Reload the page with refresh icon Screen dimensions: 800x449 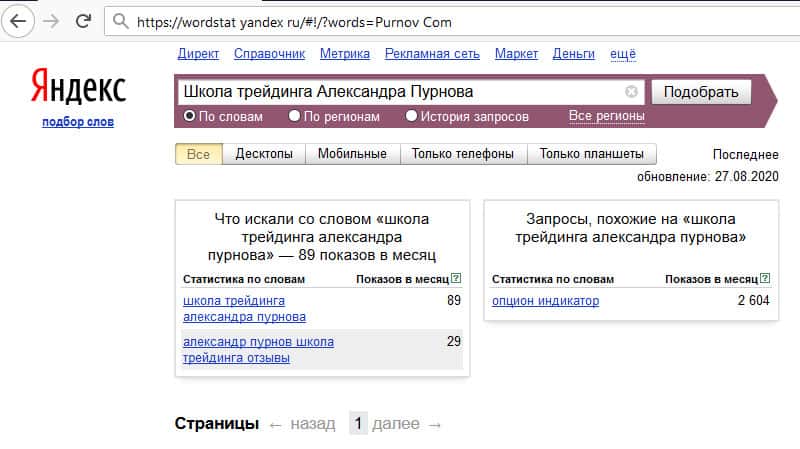[x=84, y=20]
